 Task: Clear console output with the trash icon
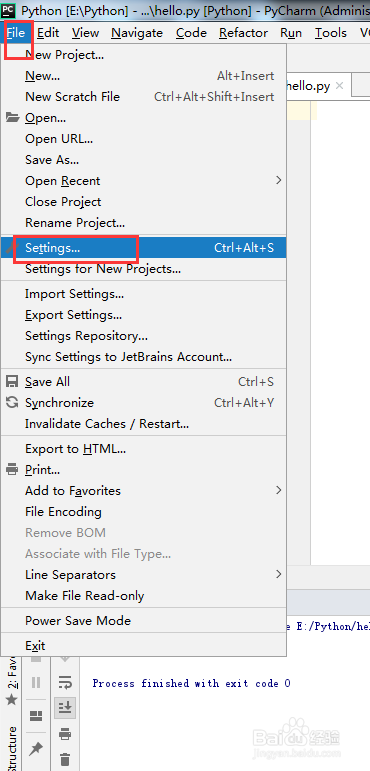pos(65,759)
